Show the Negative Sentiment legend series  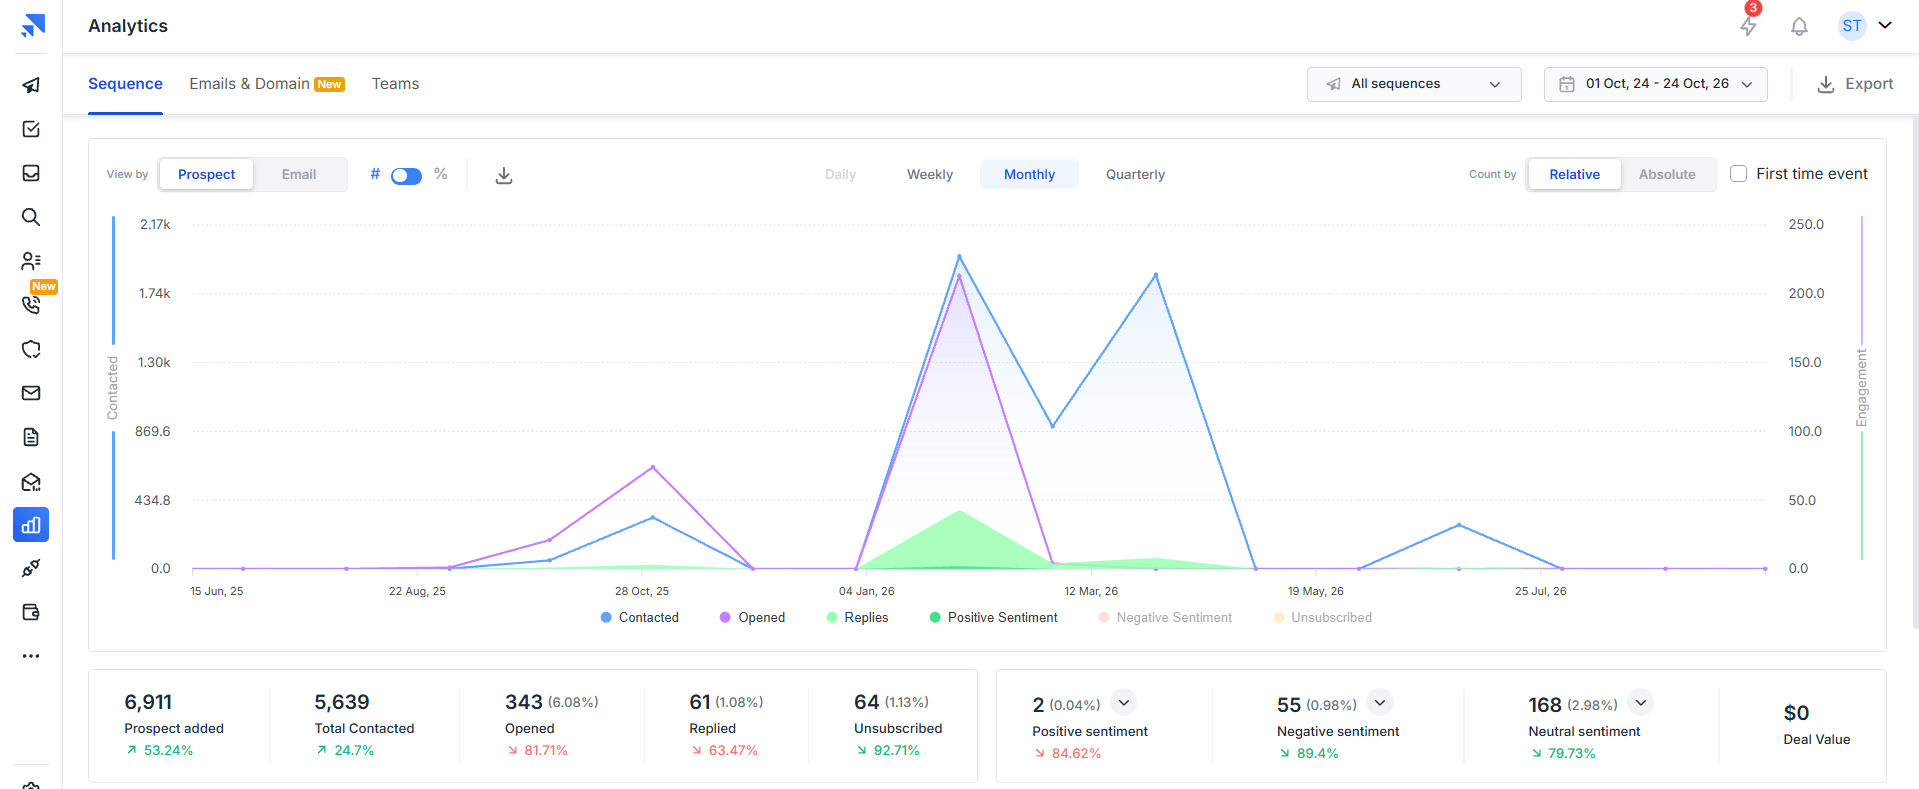[x=1165, y=618]
